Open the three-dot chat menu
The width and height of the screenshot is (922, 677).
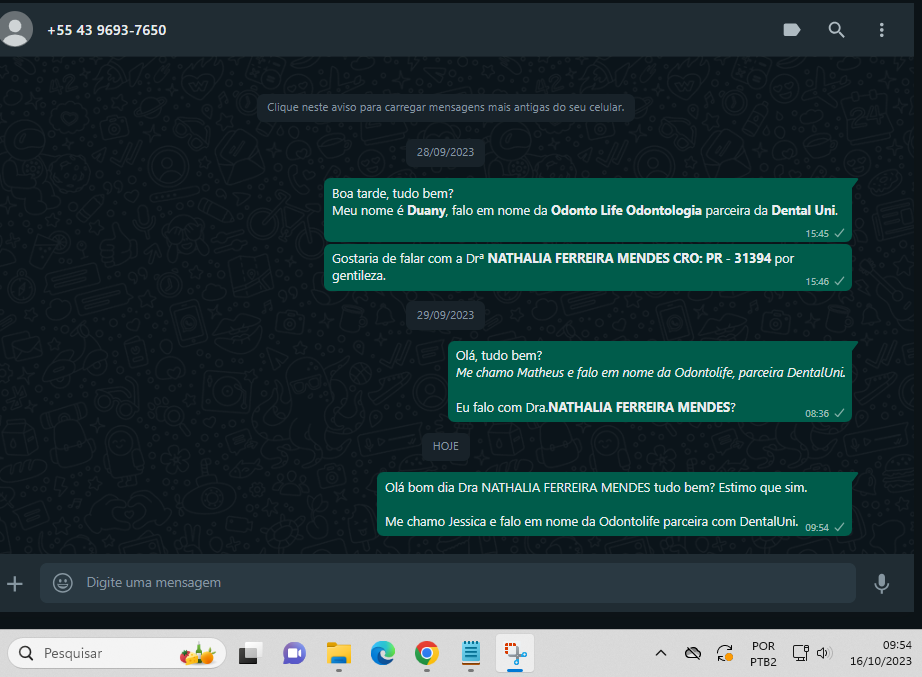881,30
